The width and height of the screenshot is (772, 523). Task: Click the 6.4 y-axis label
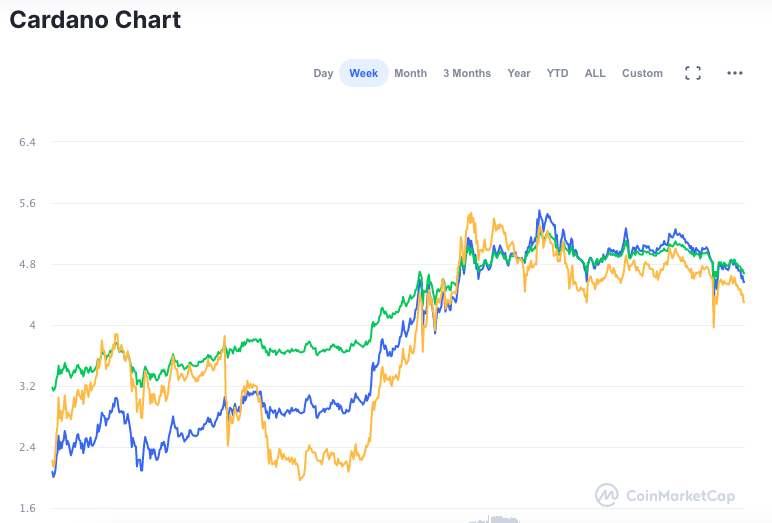point(27,142)
